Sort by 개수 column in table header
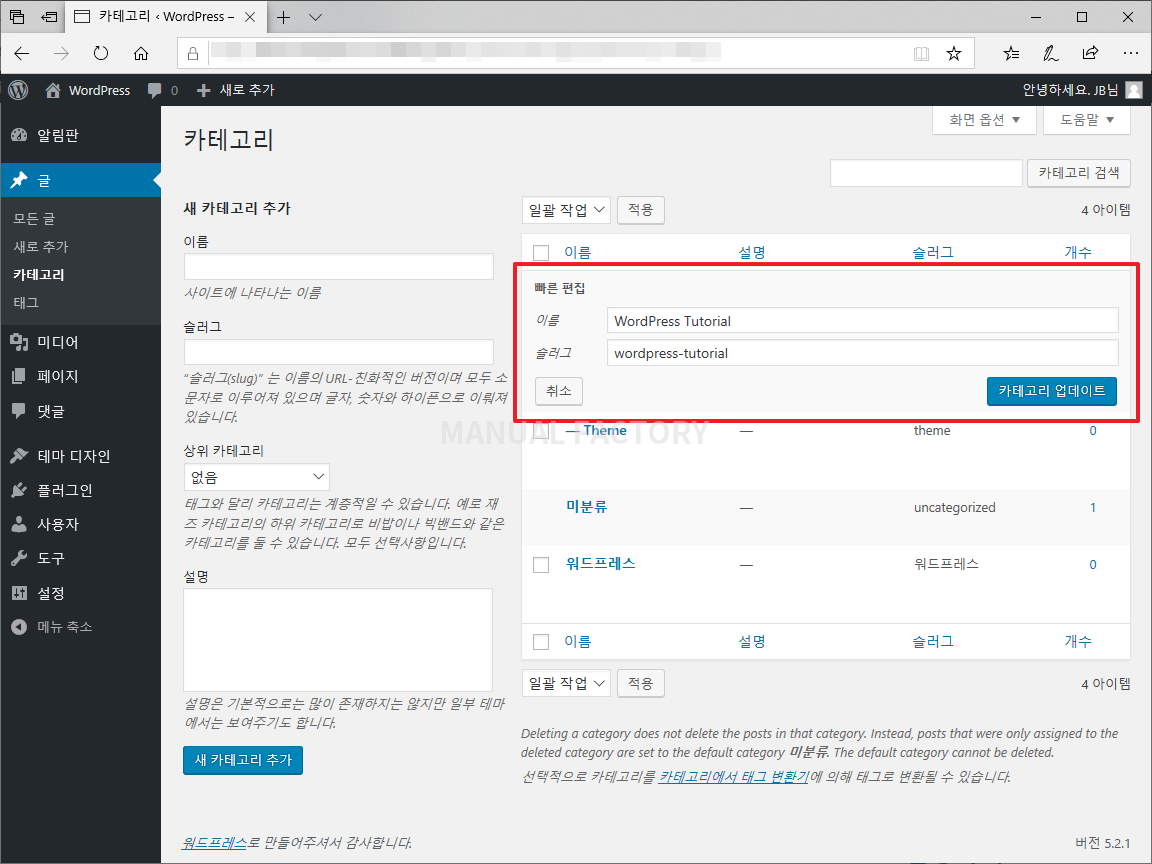The height and width of the screenshot is (864, 1152). tap(1078, 252)
